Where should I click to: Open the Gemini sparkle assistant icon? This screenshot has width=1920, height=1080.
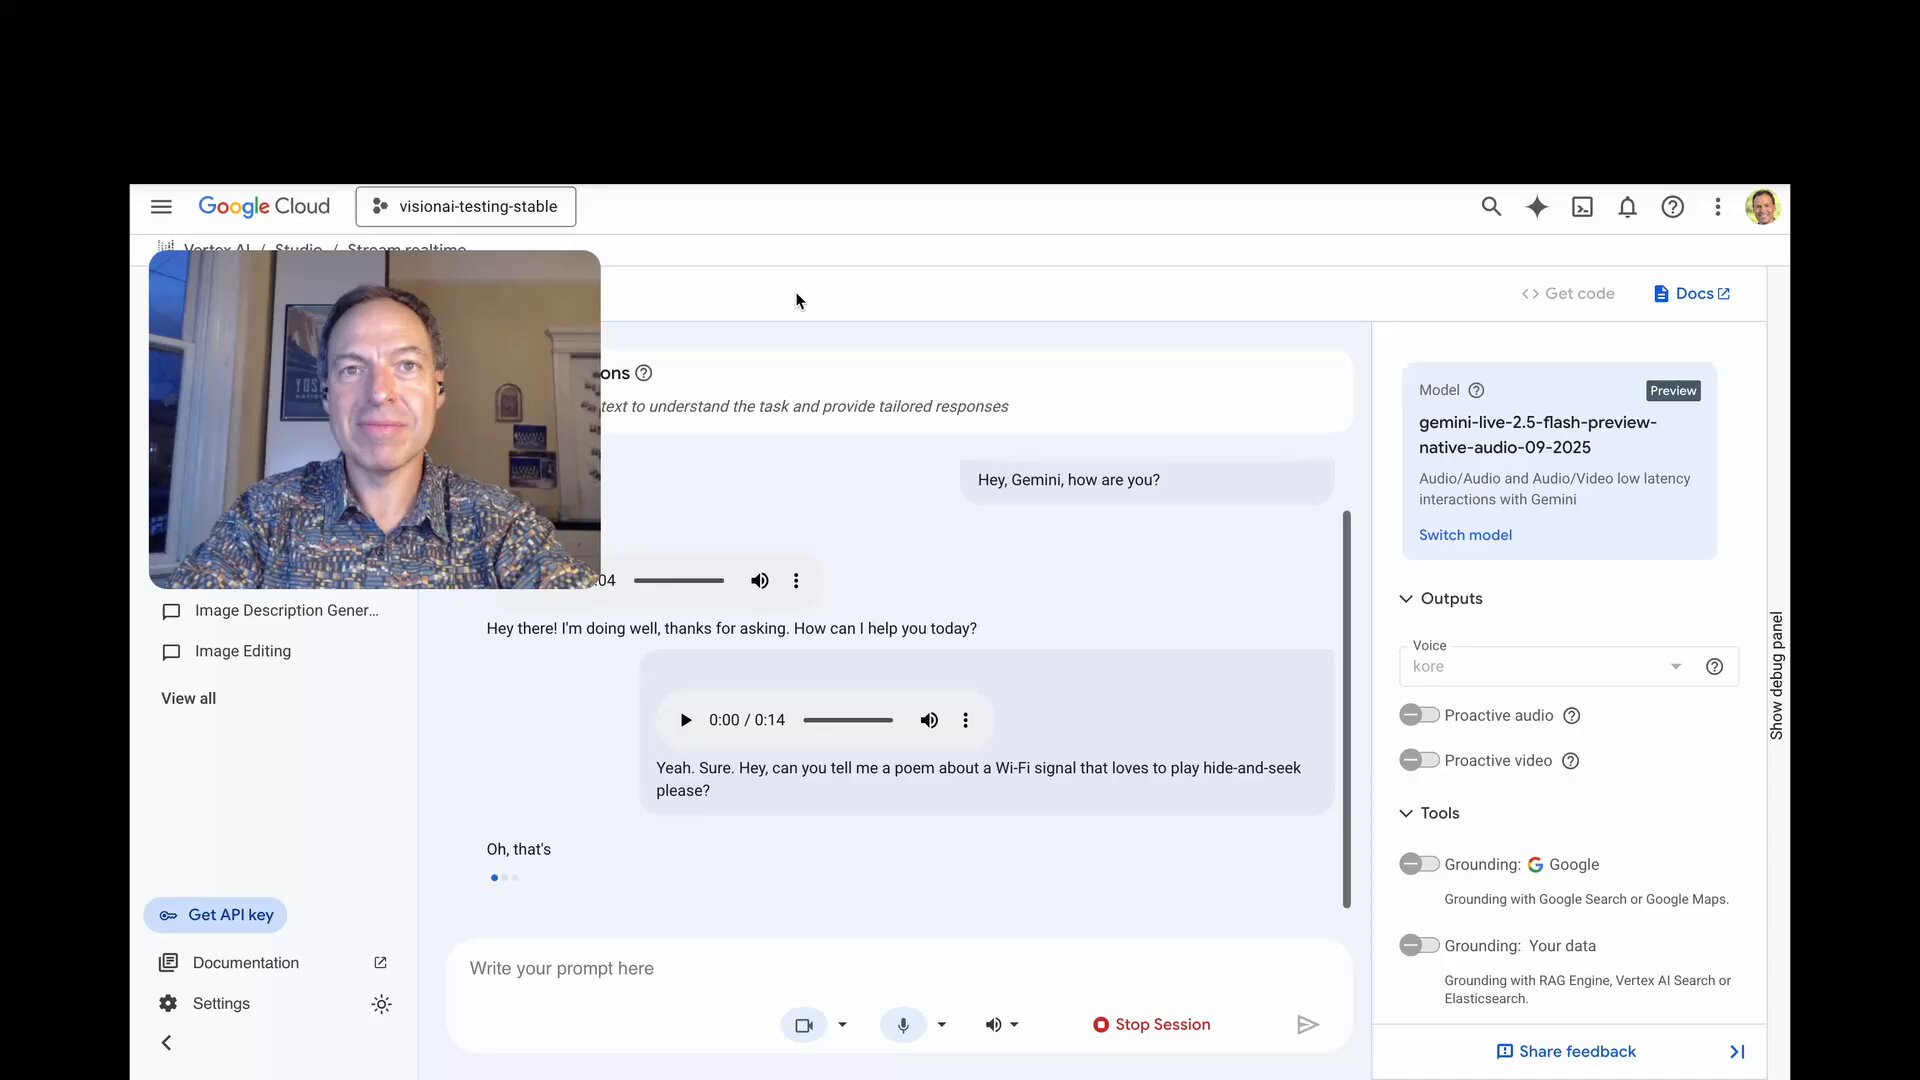[x=1537, y=207]
